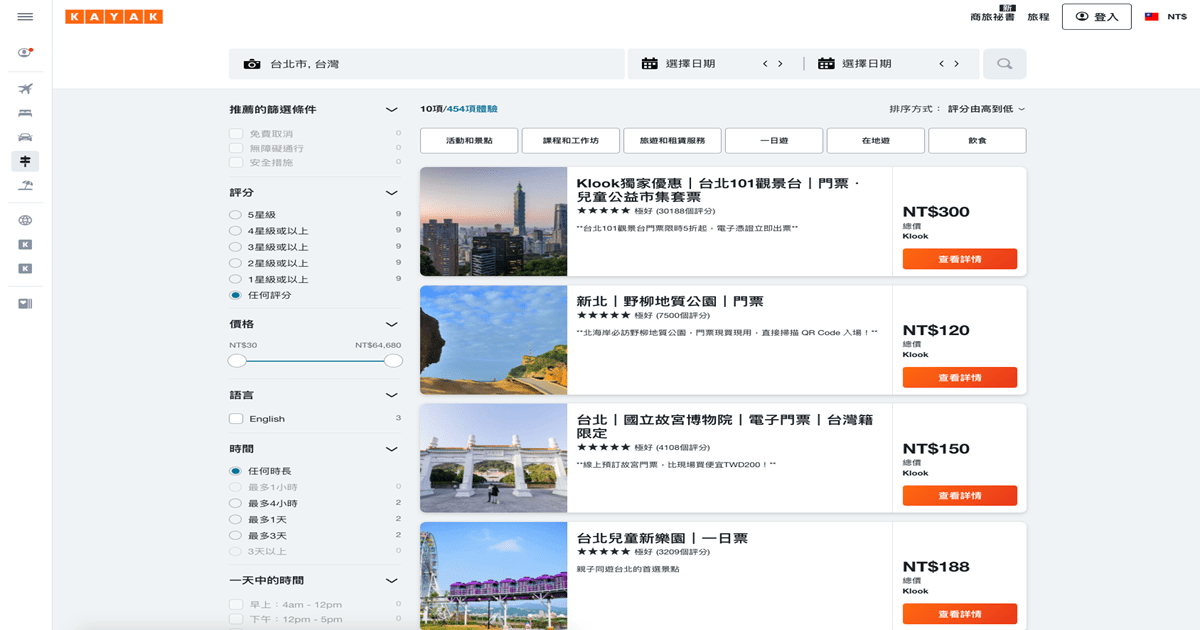Tick the 早上: 4am - 12pm checkbox
The image size is (1200, 630).
click(236, 605)
